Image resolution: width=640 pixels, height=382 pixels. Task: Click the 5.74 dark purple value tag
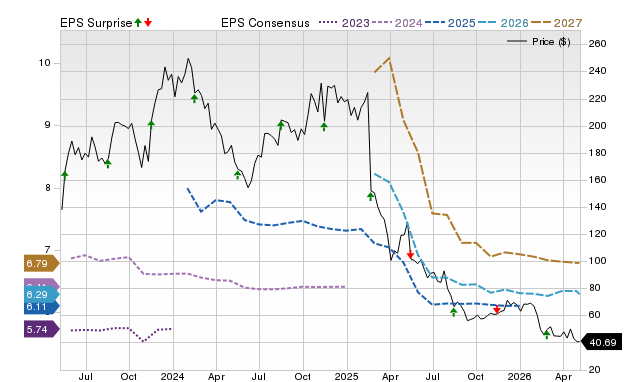pyautogui.click(x=42, y=329)
